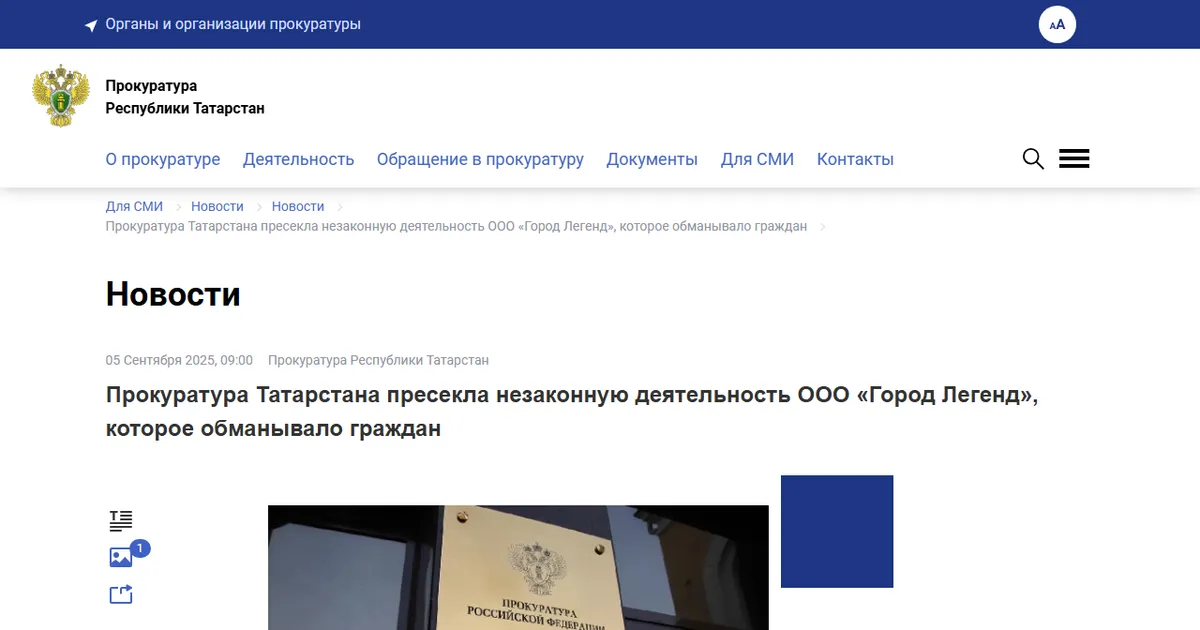
Task: Click the date '05 Сентября 2025, 09:00'
Action: (x=179, y=360)
